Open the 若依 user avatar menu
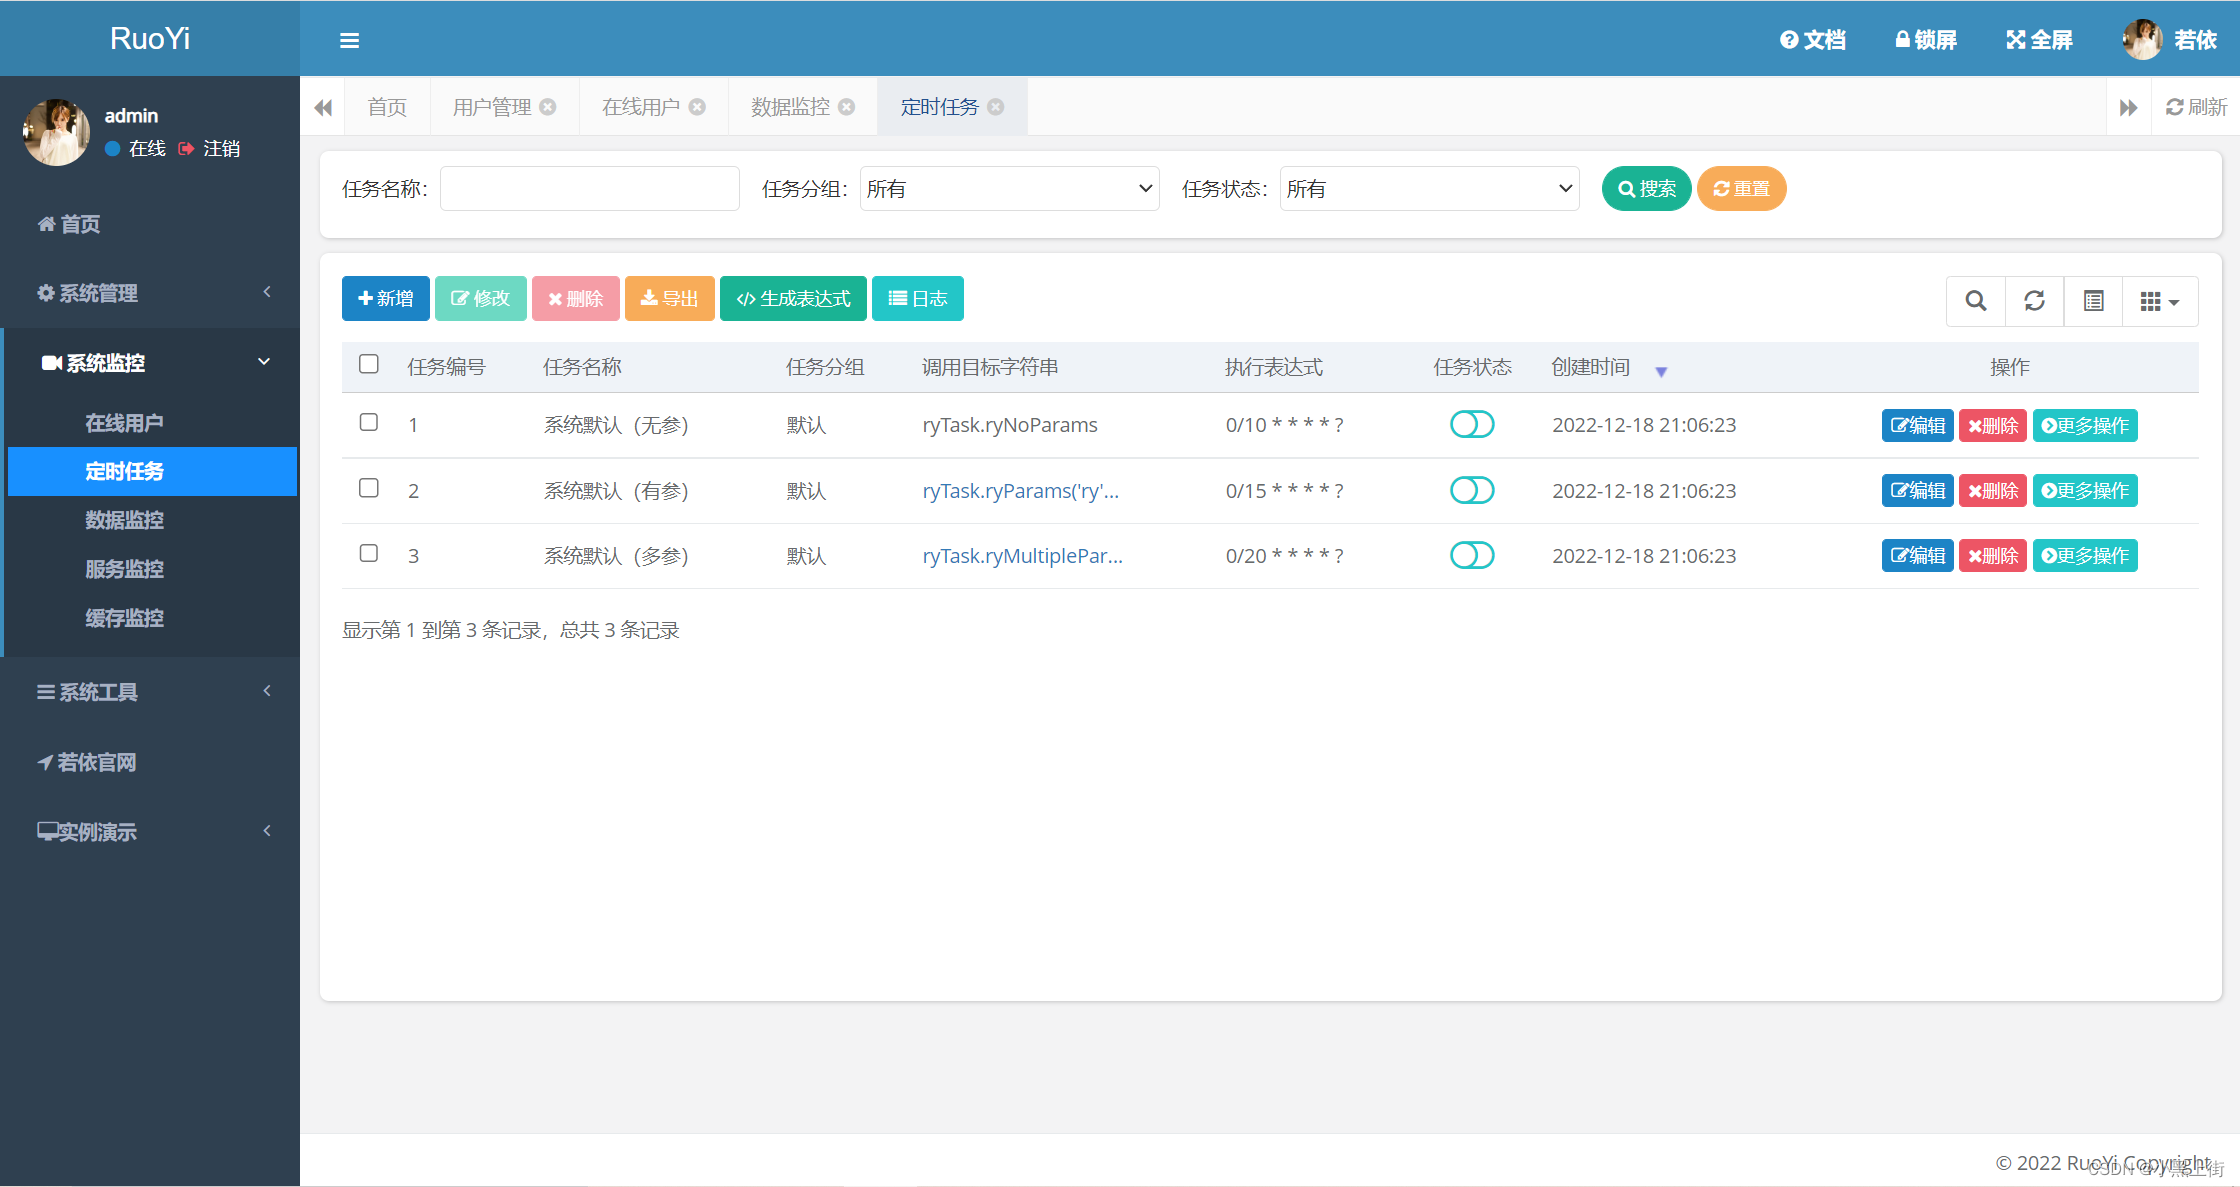The height and width of the screenshot is (1187, 2240). click(x=2170, y=40)
